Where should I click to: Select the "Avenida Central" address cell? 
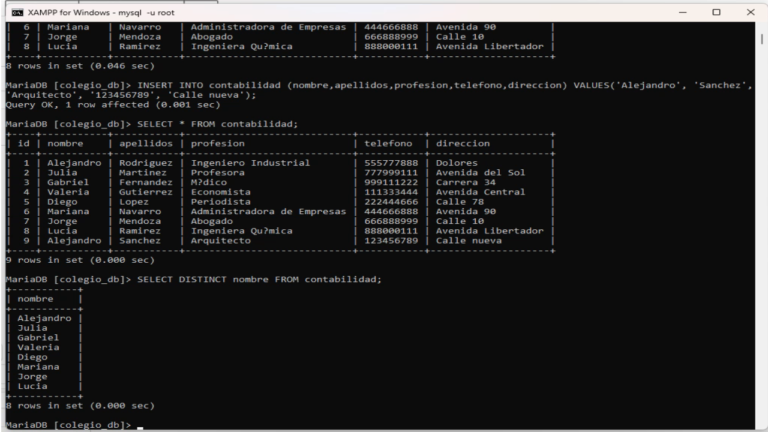(x=480, y=192)
